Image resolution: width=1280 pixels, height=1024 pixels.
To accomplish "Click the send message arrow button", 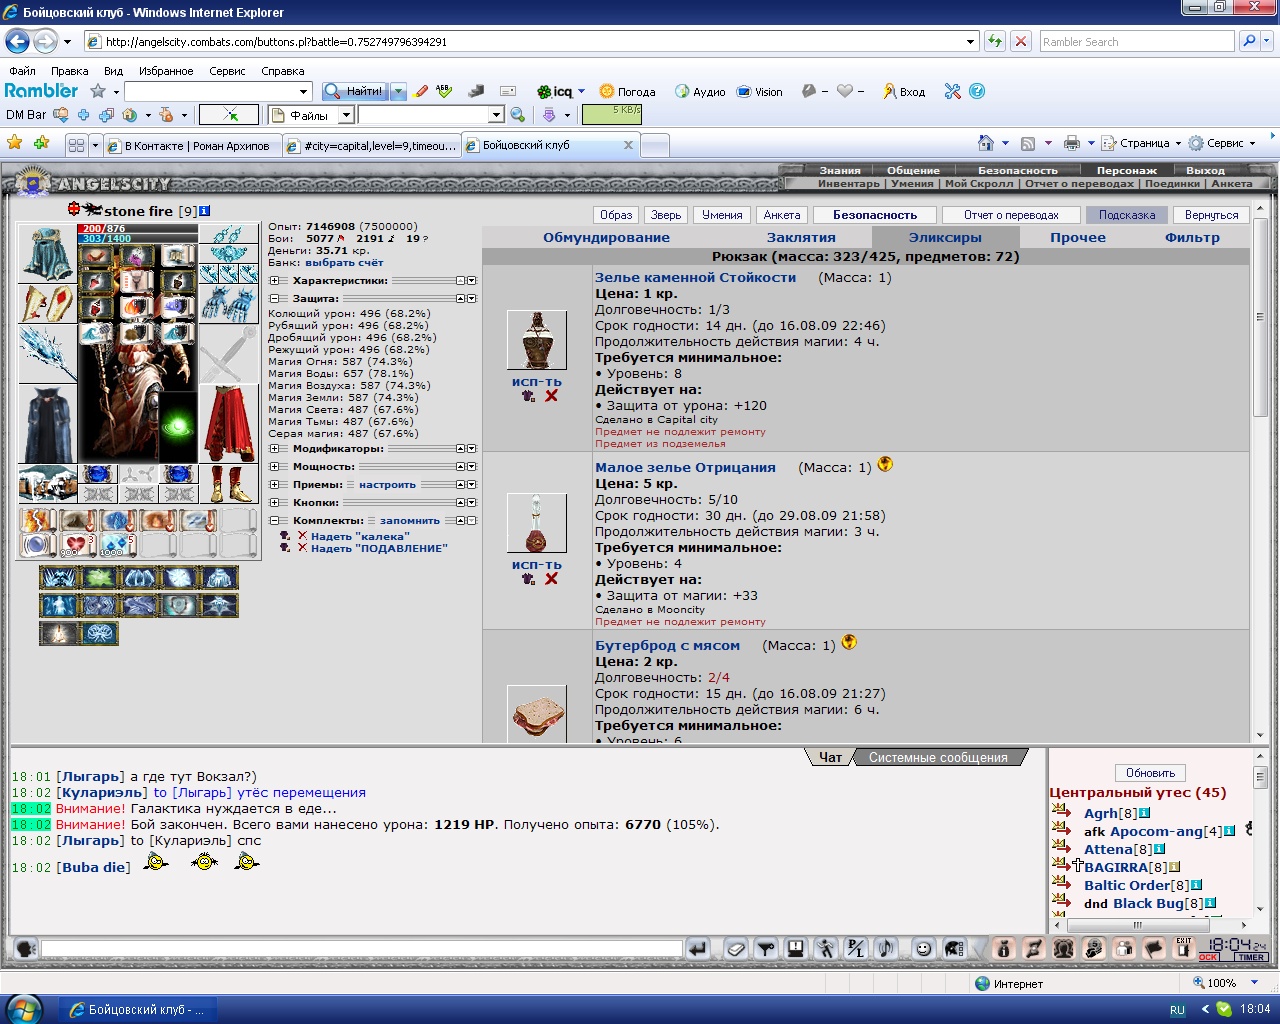I will [698, 948].
